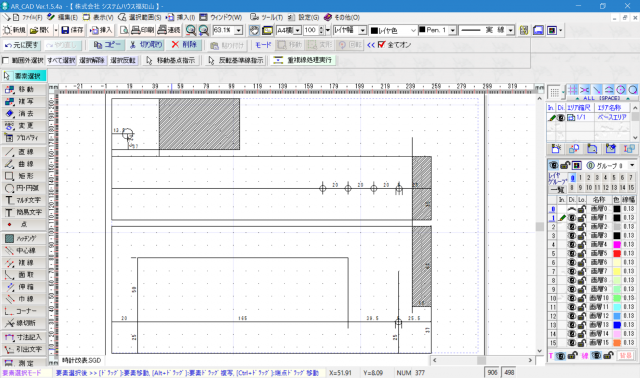The image size is (640, 378).
Task: Open the レイヤ色 color dropdown
Action: pyautogui.click(x=413, y=31)
